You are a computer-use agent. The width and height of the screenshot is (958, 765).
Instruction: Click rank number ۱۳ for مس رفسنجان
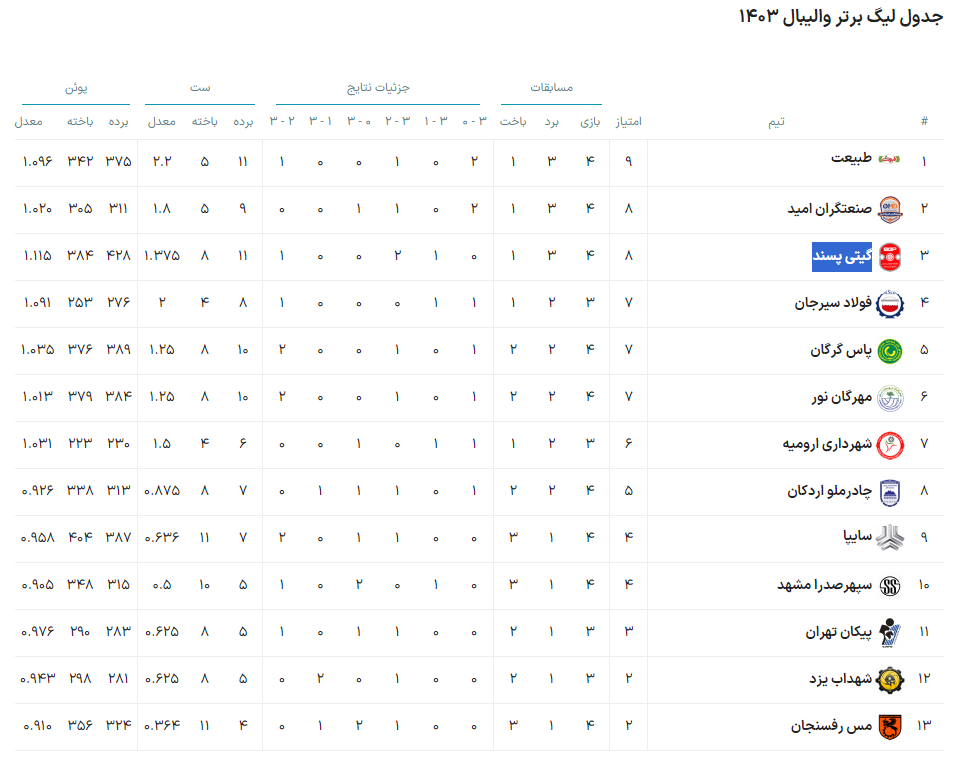point(924,726)
